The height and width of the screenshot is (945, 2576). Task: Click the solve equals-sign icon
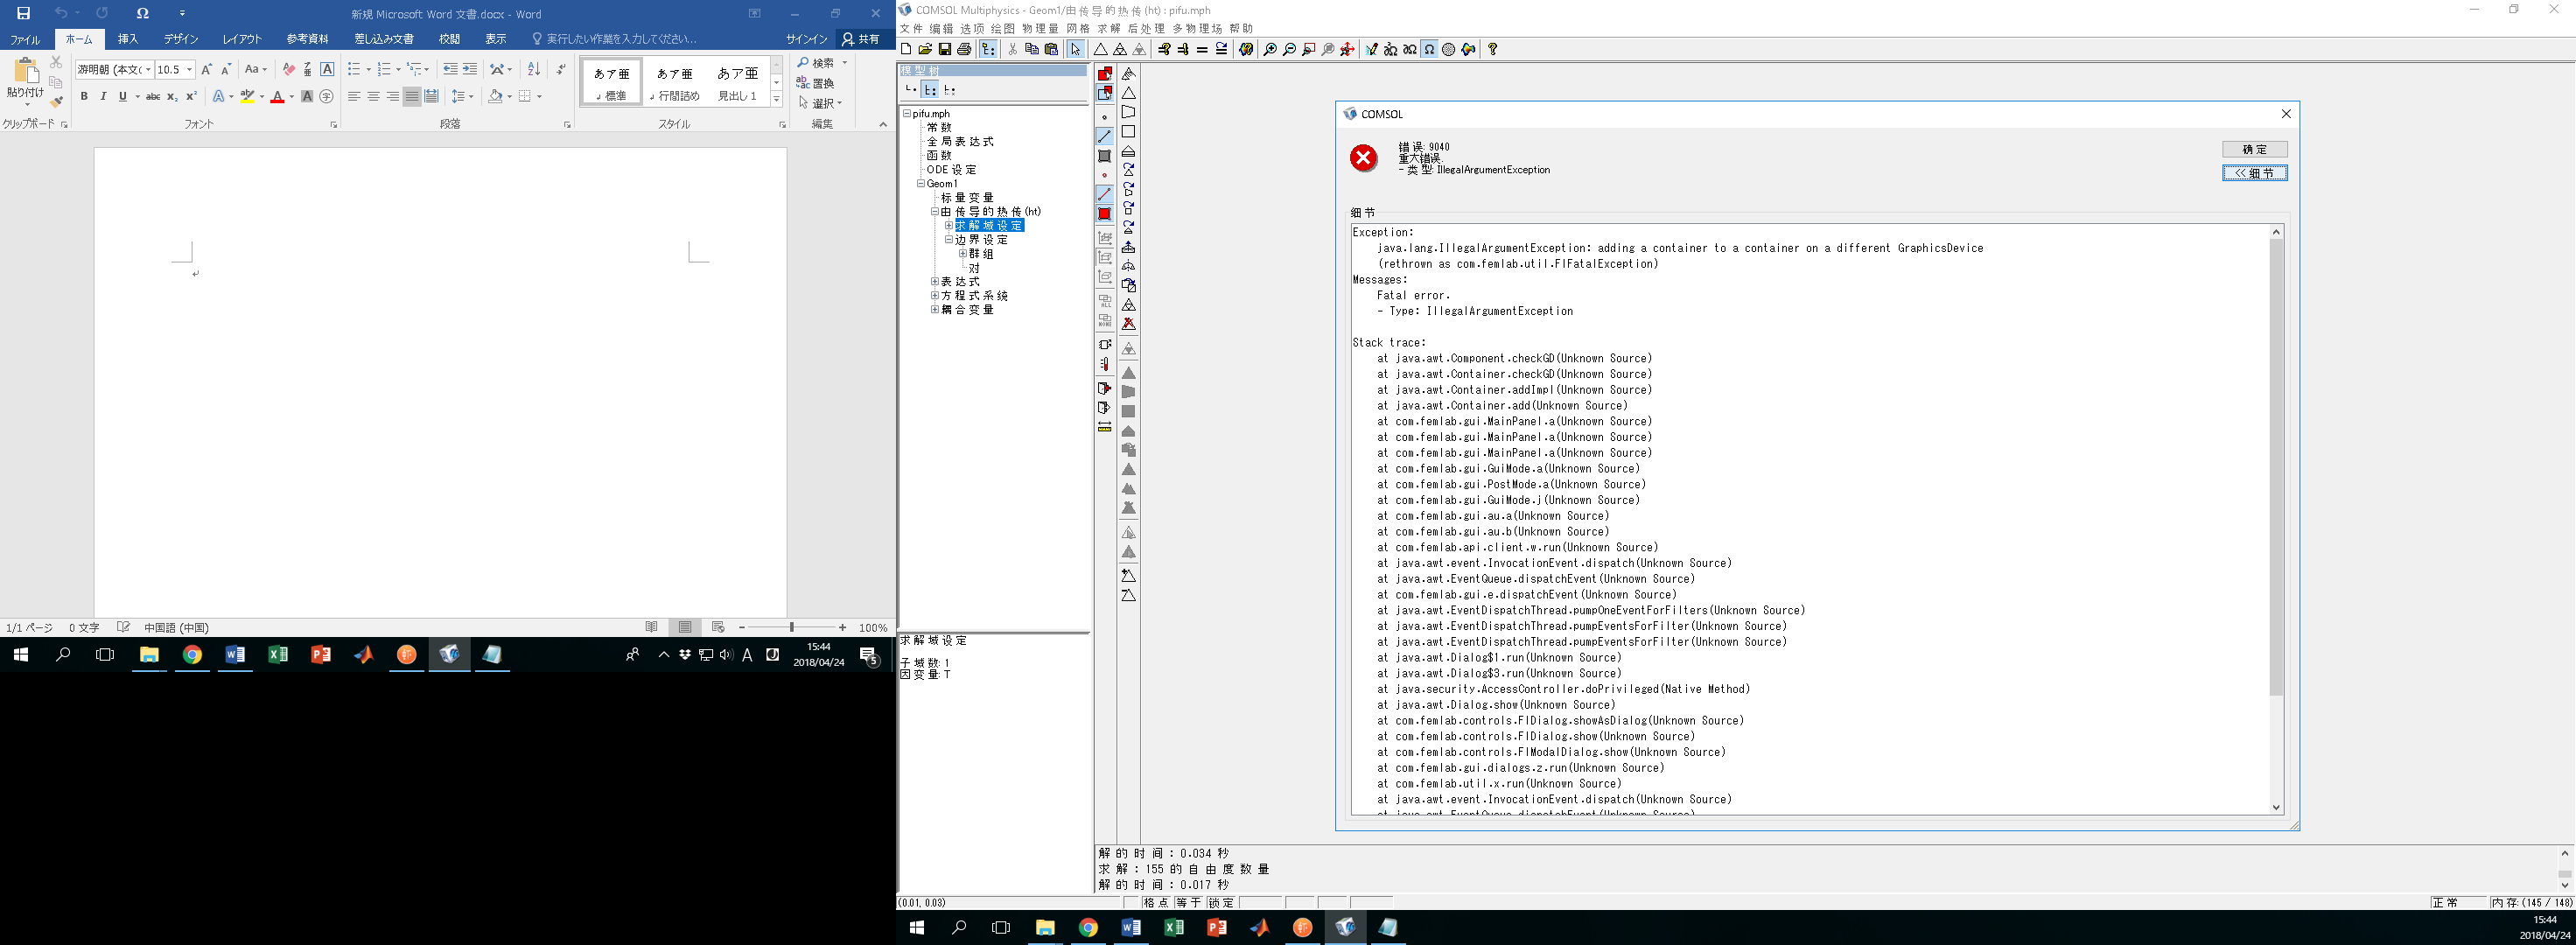(x=1202, y=49)
